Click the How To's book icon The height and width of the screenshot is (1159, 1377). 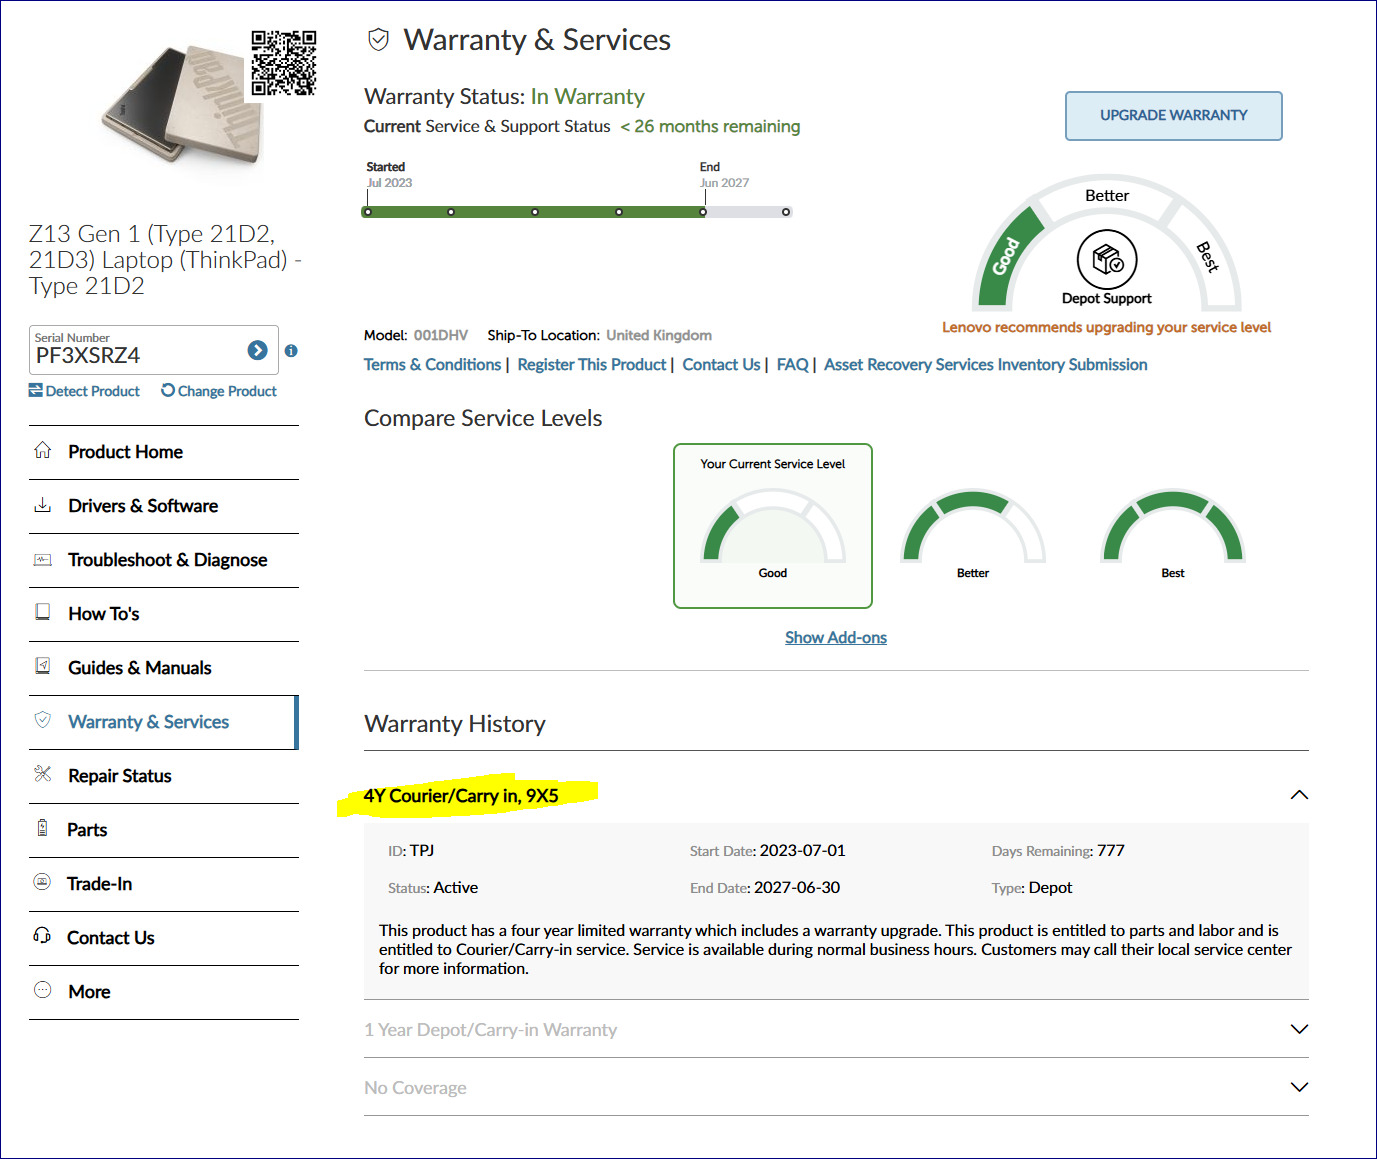coord(42,612)
